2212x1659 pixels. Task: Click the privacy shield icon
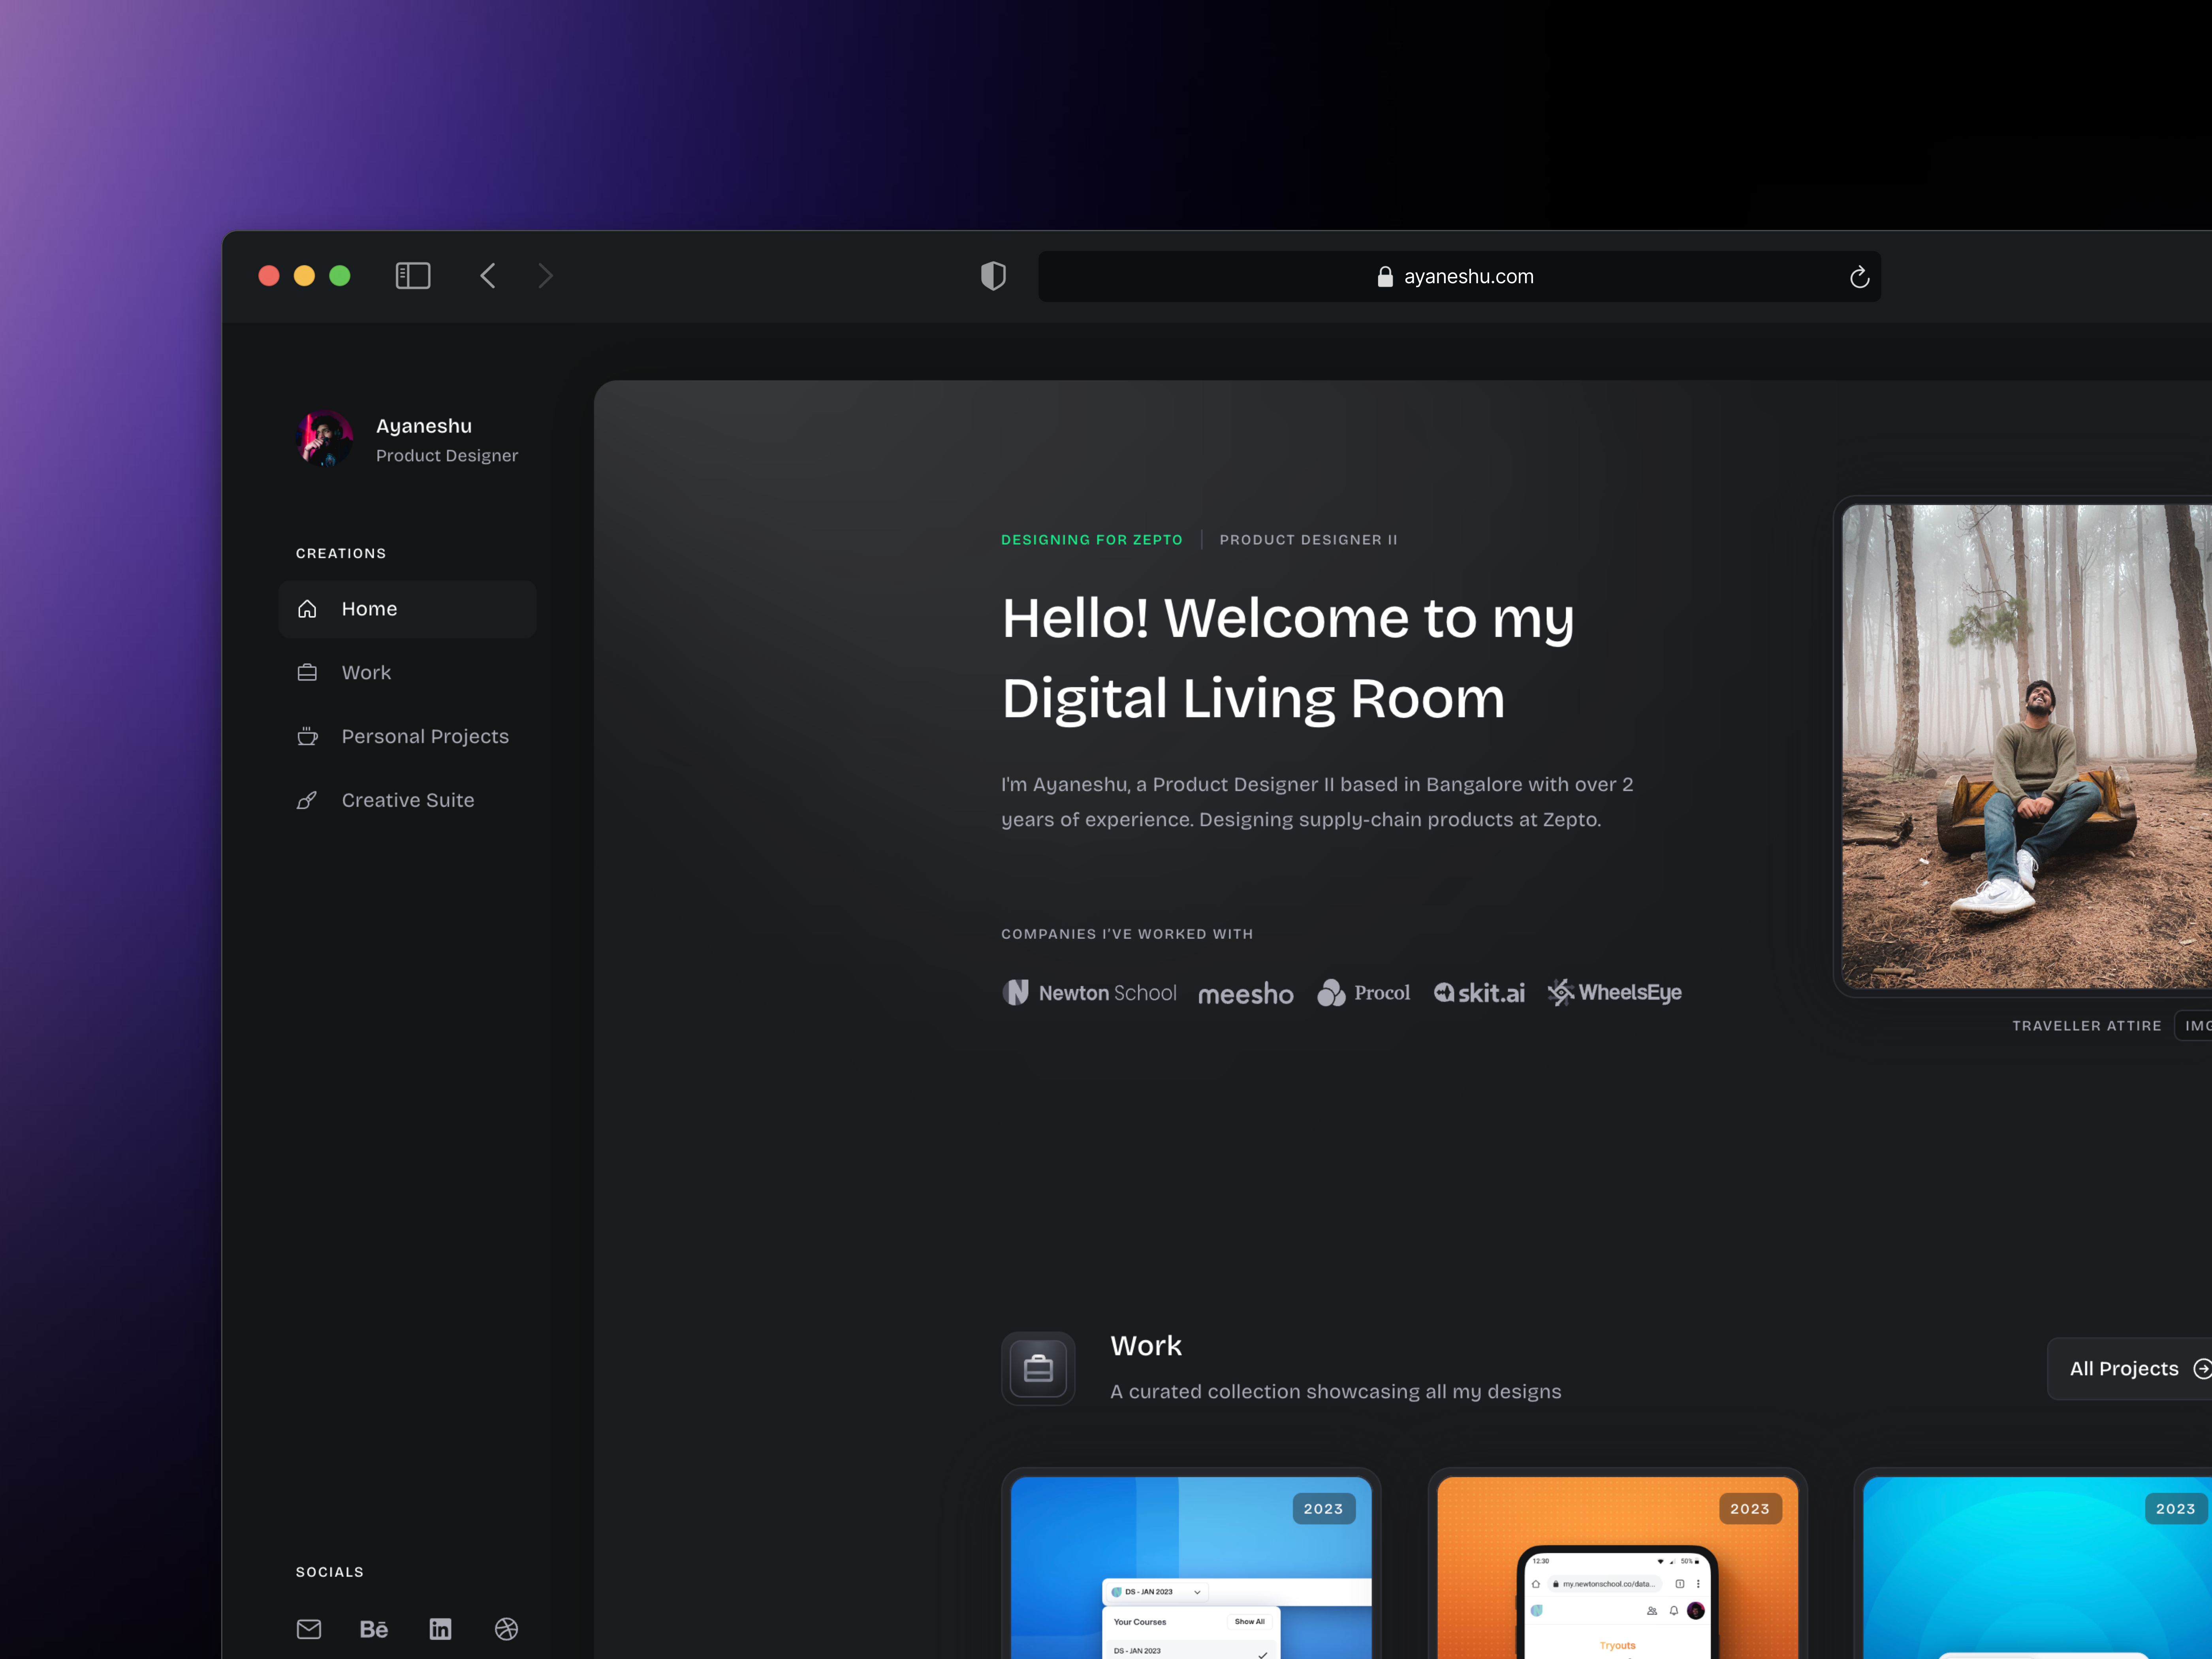click(x=993, y=276)
